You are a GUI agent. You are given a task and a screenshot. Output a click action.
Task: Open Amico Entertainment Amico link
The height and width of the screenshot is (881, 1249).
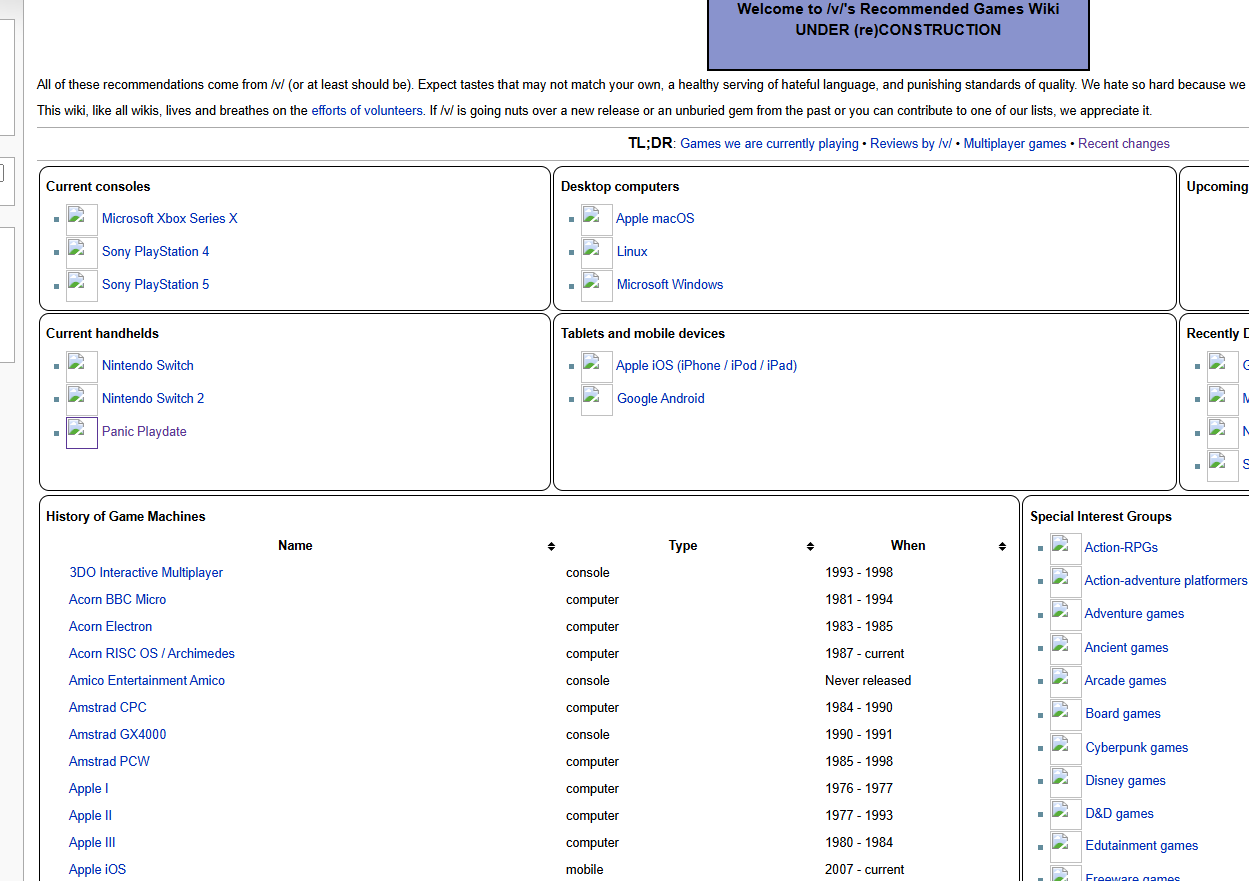(x=147, y=681)
